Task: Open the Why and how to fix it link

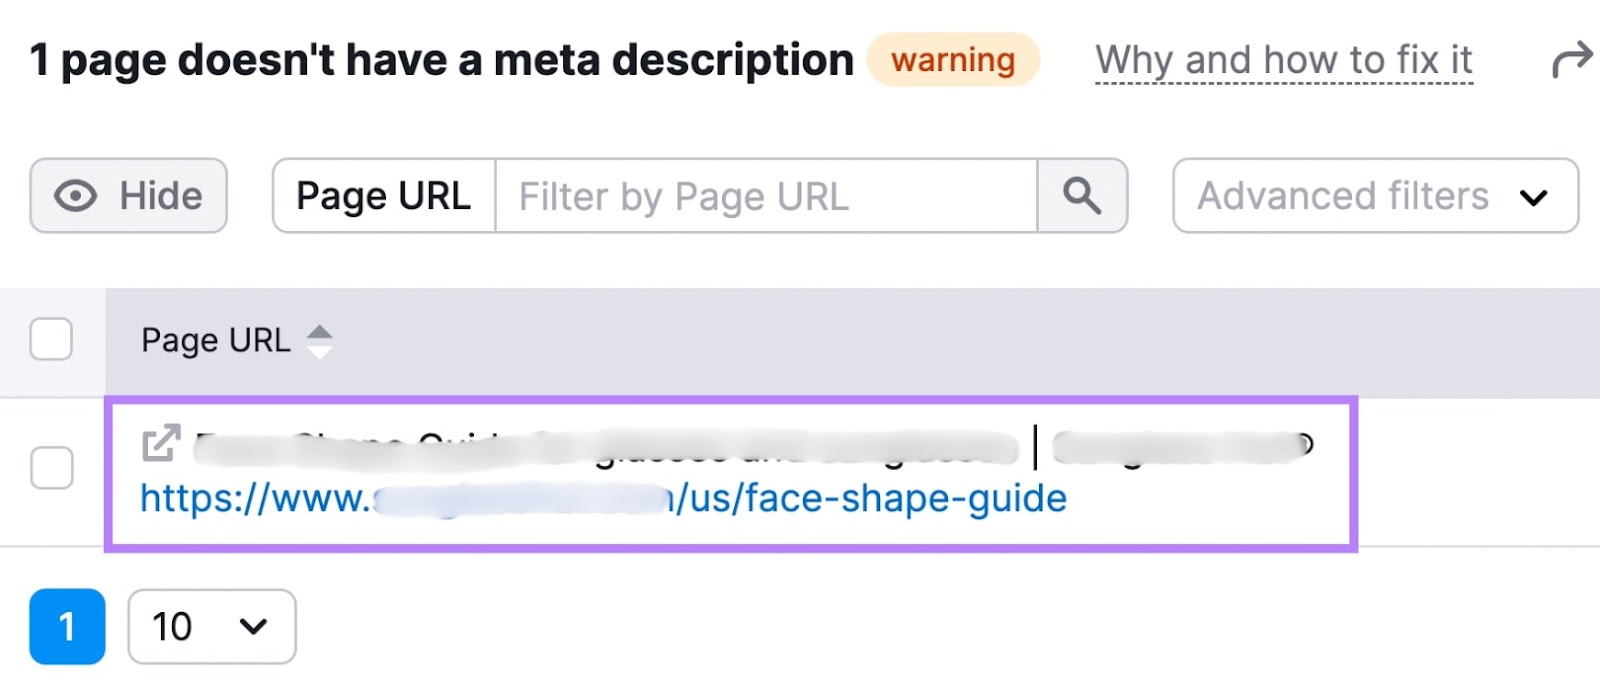Action: pyautogui.click(x=1283, y=60)
